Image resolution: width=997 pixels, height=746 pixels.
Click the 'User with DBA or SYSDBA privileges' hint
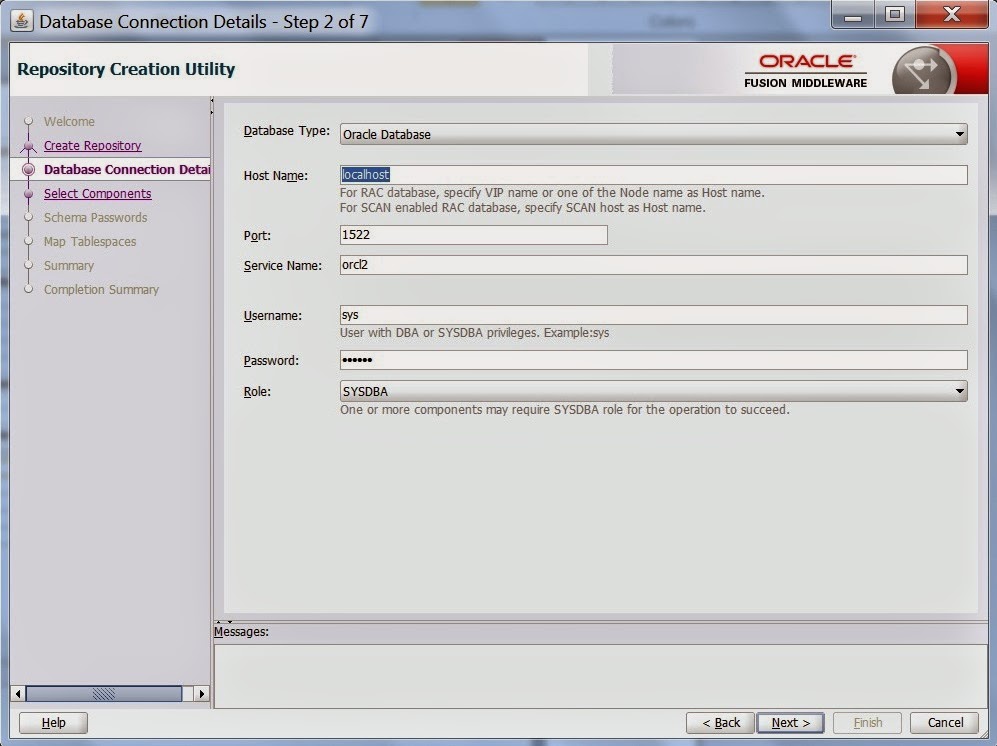pyautogui.click(x=474, y=333)
